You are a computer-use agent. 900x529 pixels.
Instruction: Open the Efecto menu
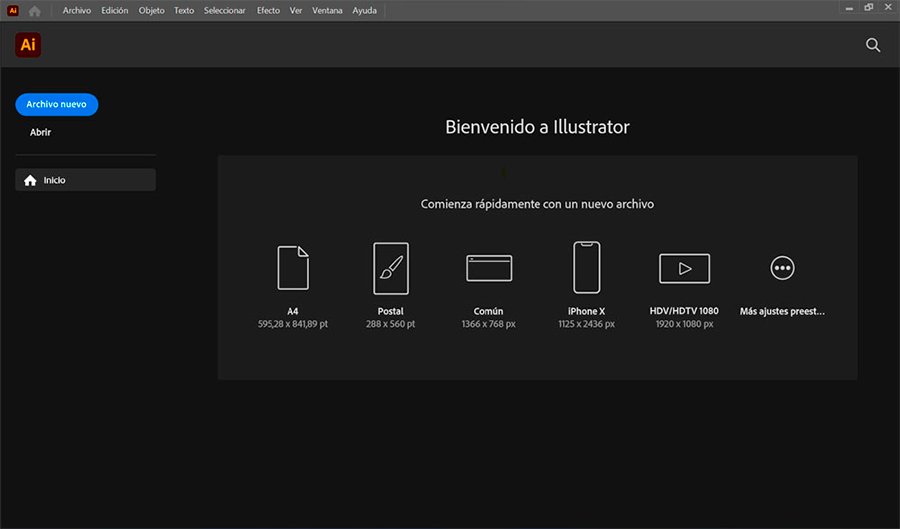tap(268, 10)
